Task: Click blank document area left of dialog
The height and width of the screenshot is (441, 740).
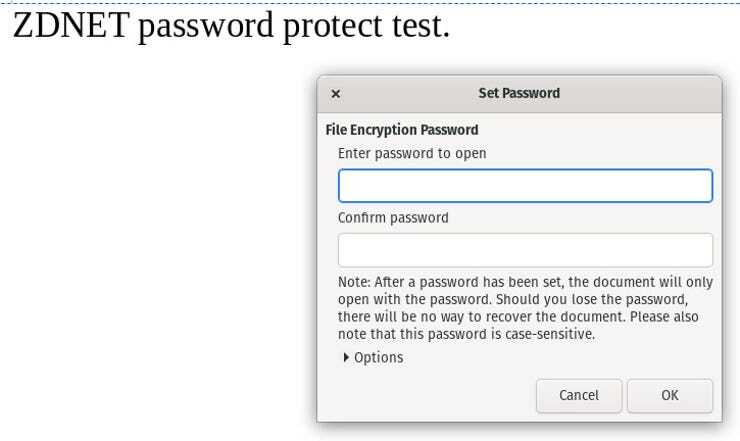Action: [x=150, y=250]
